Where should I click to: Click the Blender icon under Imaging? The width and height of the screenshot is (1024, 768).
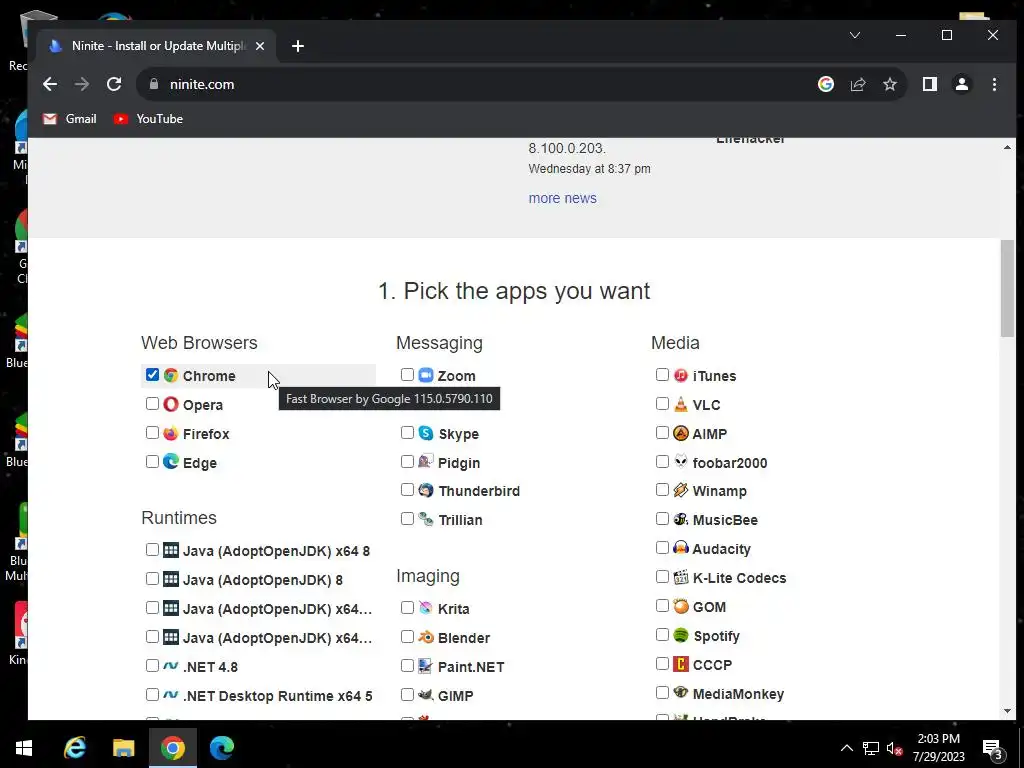point(426,637)
